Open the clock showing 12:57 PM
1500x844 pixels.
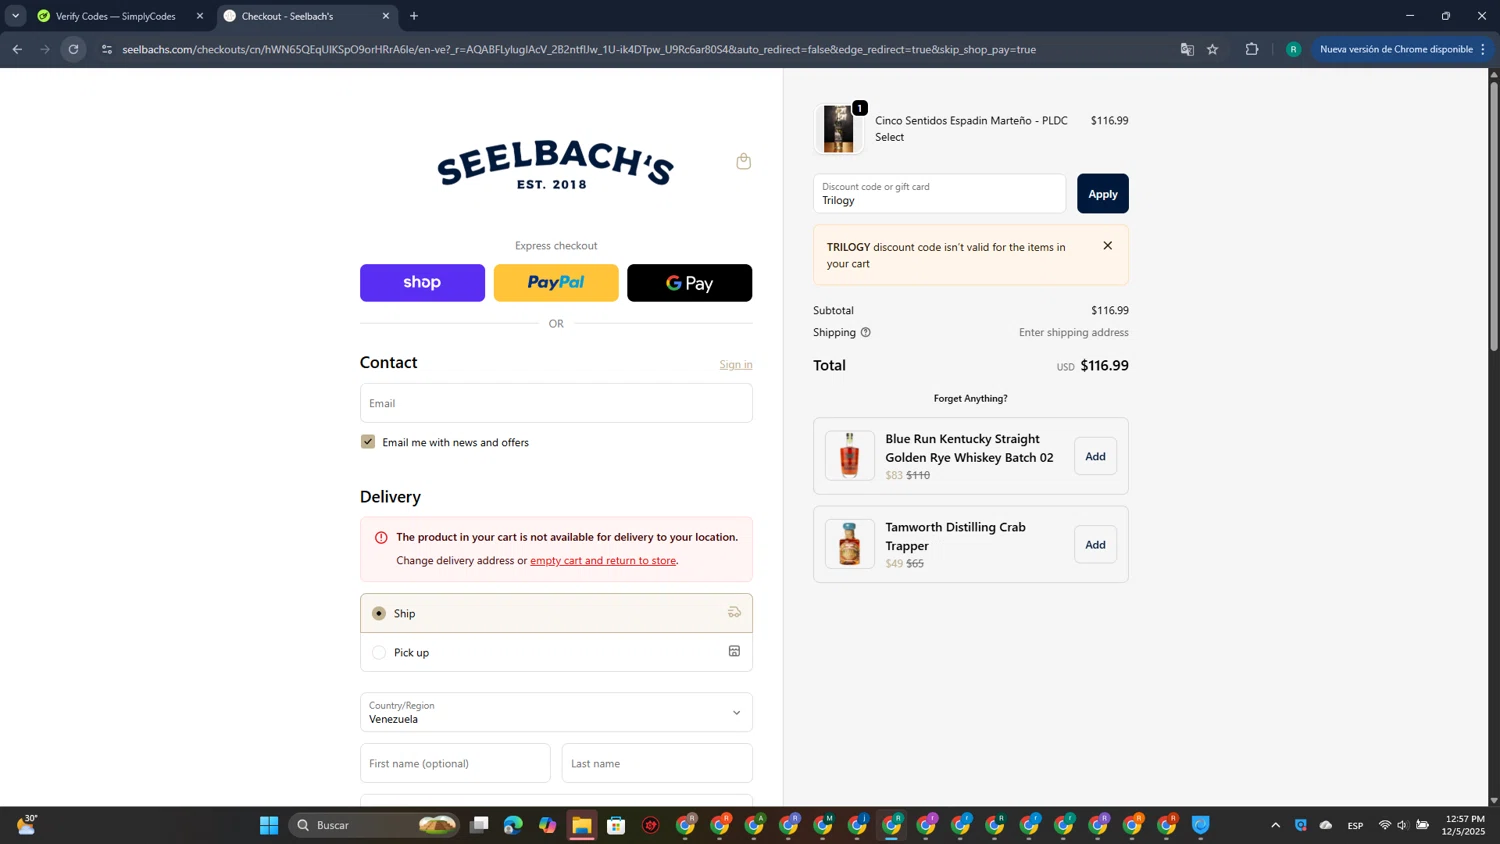(1464, 825)
